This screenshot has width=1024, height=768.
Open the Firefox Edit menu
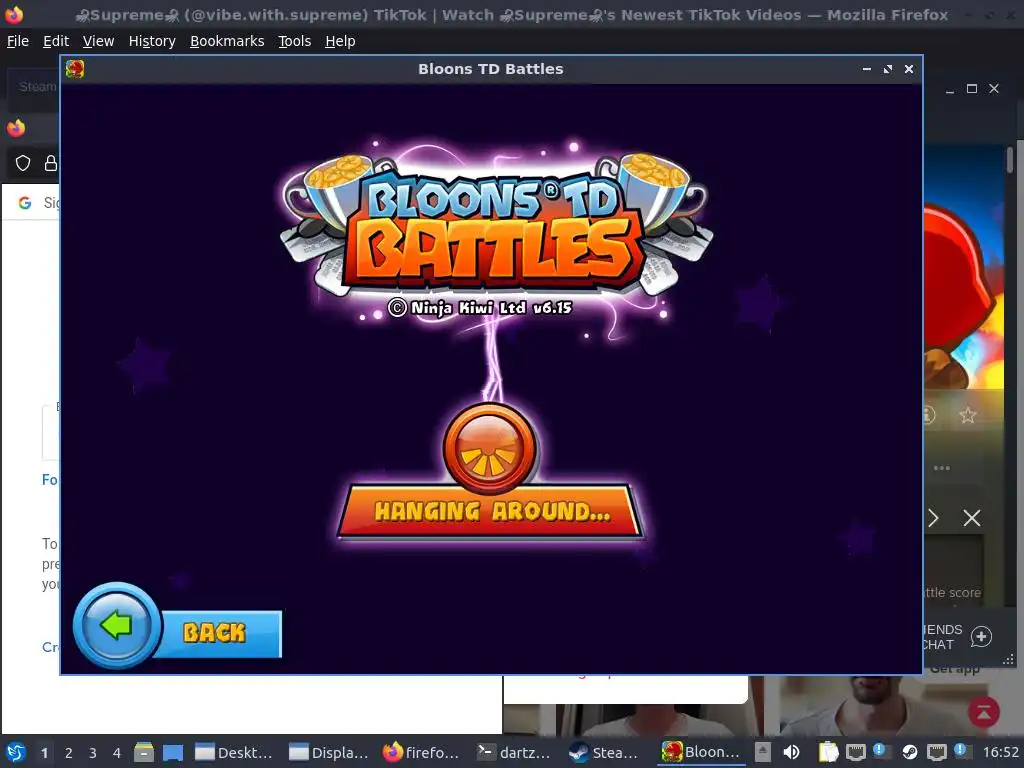(56, 41)
